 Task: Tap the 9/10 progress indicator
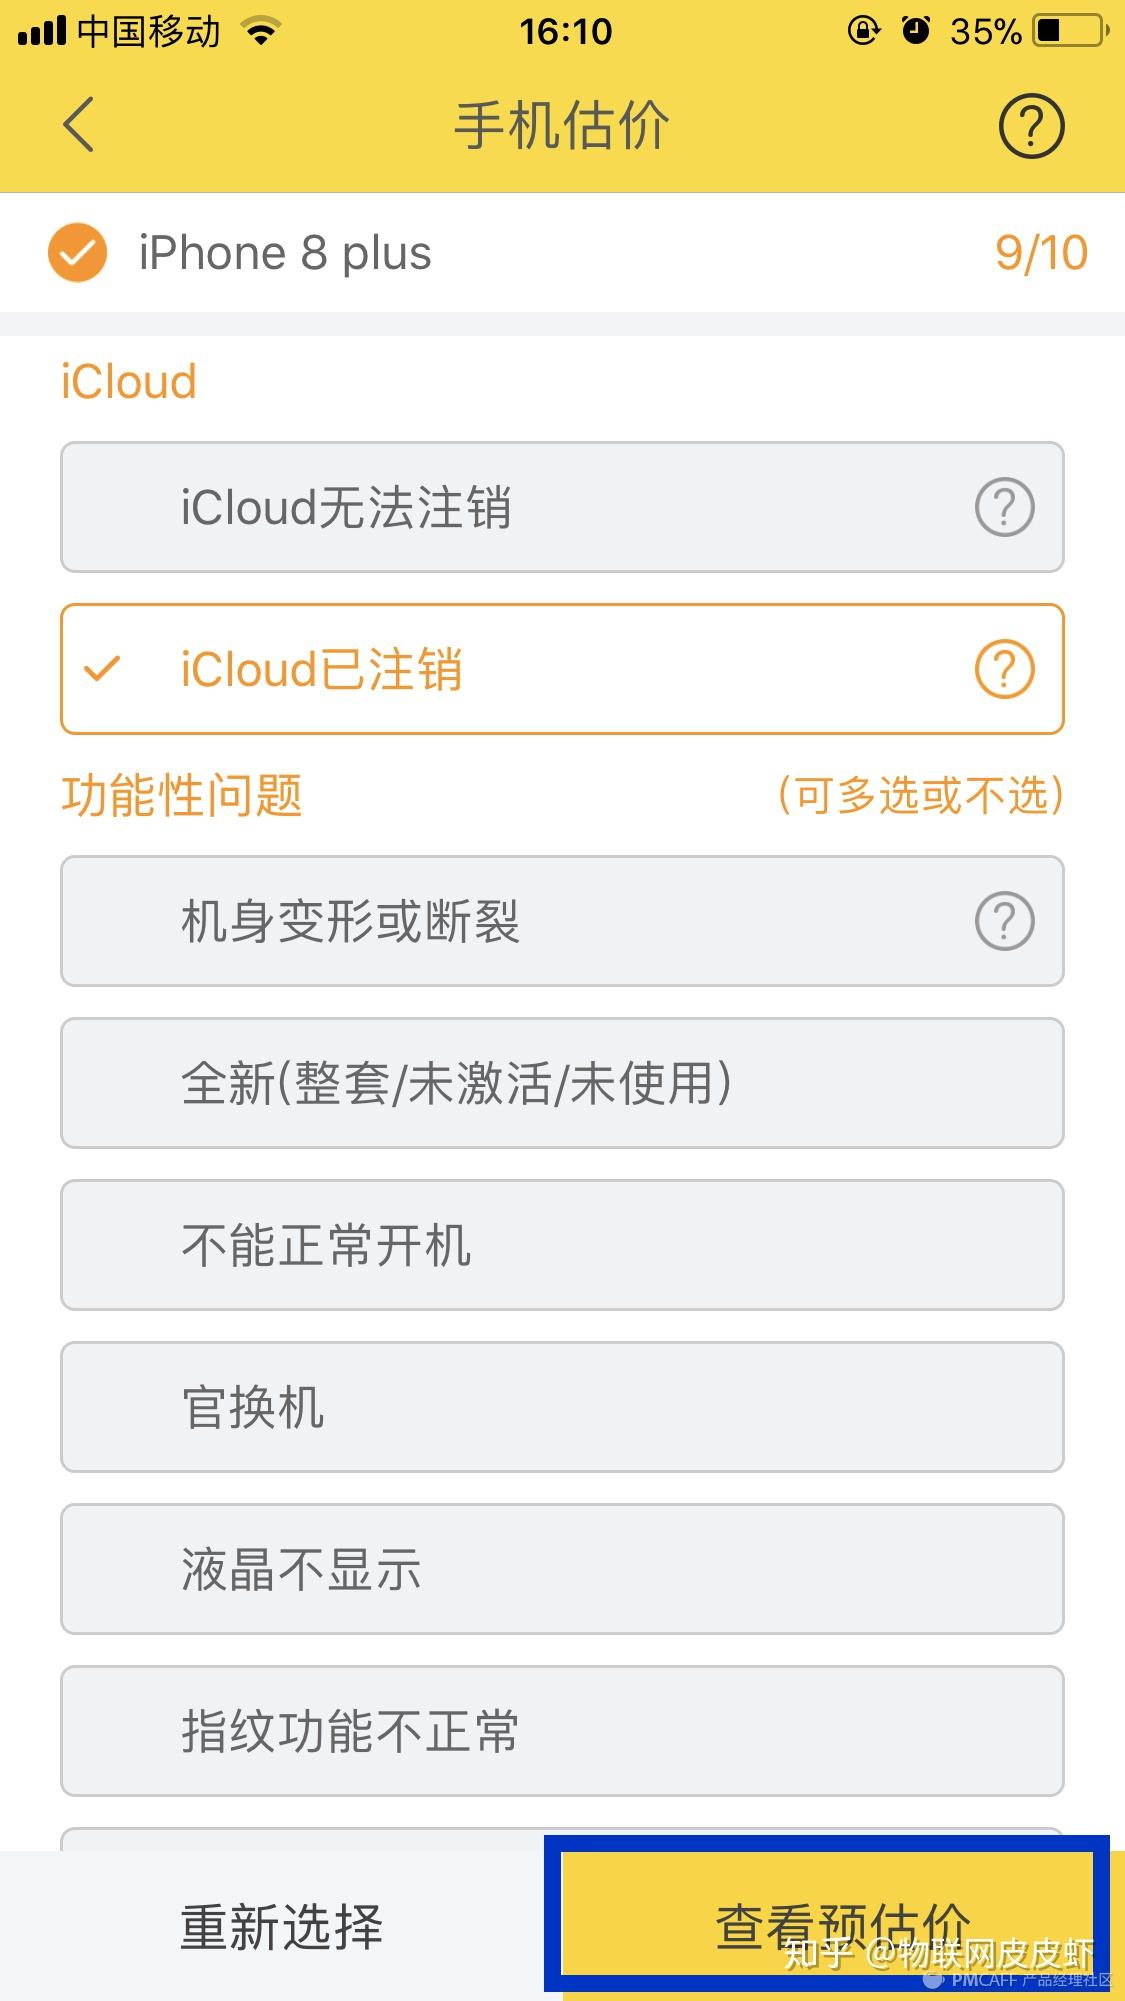pos(1041,253)
